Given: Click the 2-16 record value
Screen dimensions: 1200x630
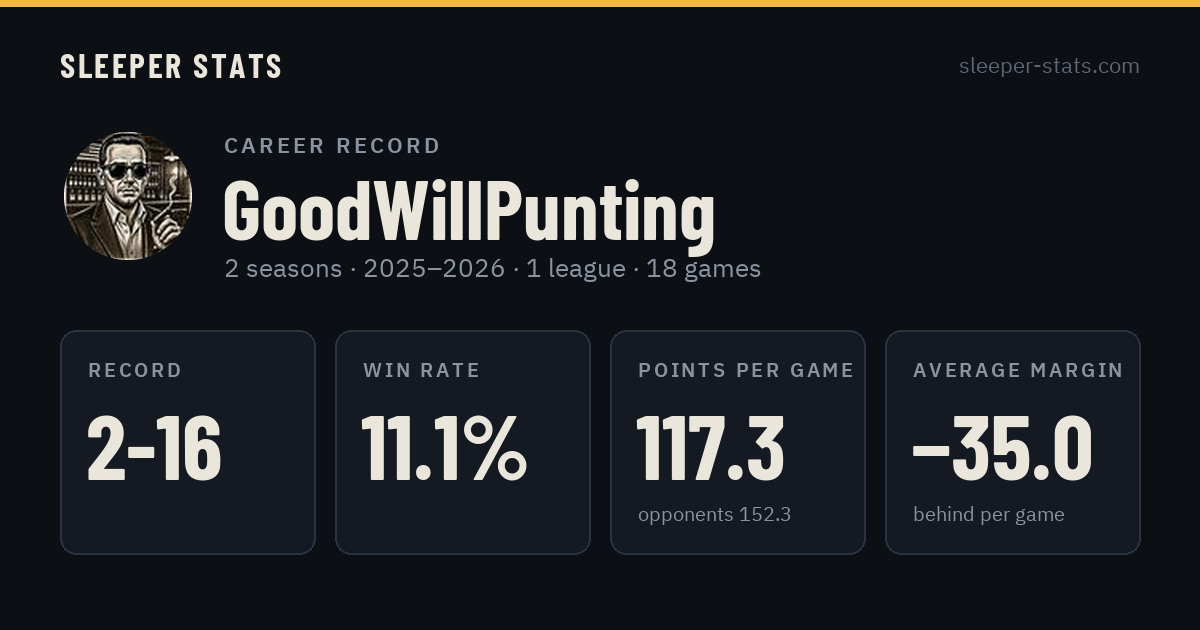Looking at the screenshot, I should [154, 449].
